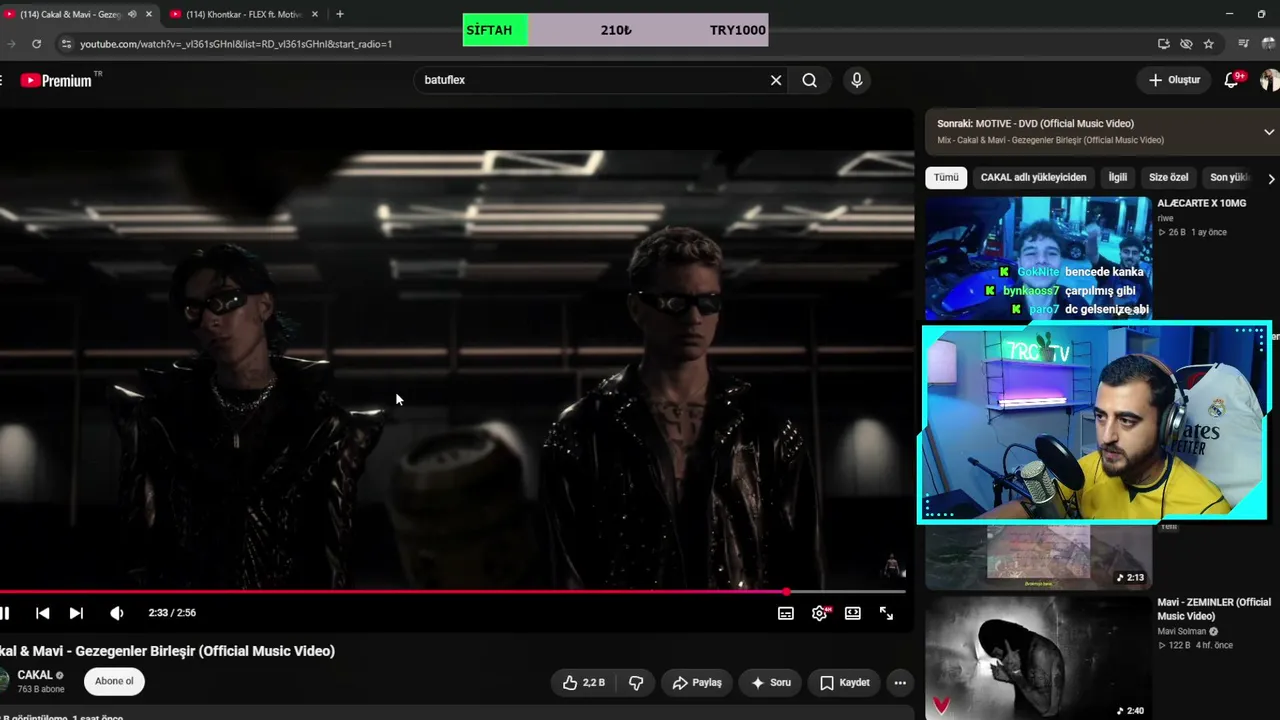Open the account avatar menu
Screen dimensions: 1280x720
1270,80
